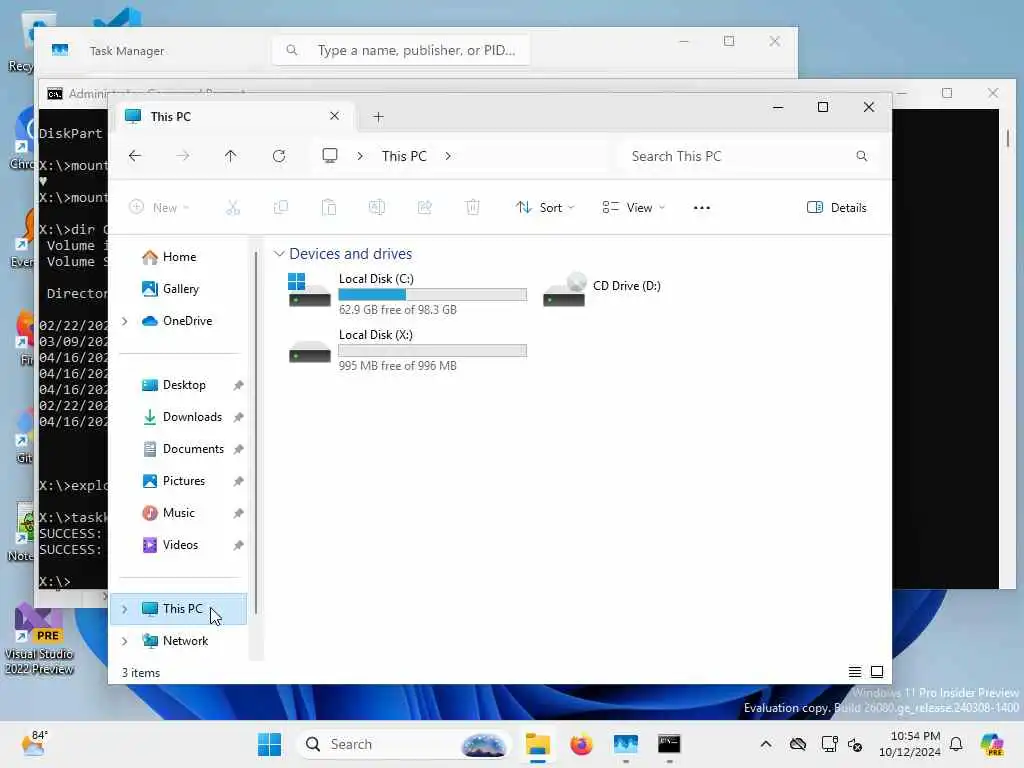Click the pin icon beside Music

(238, 513)
